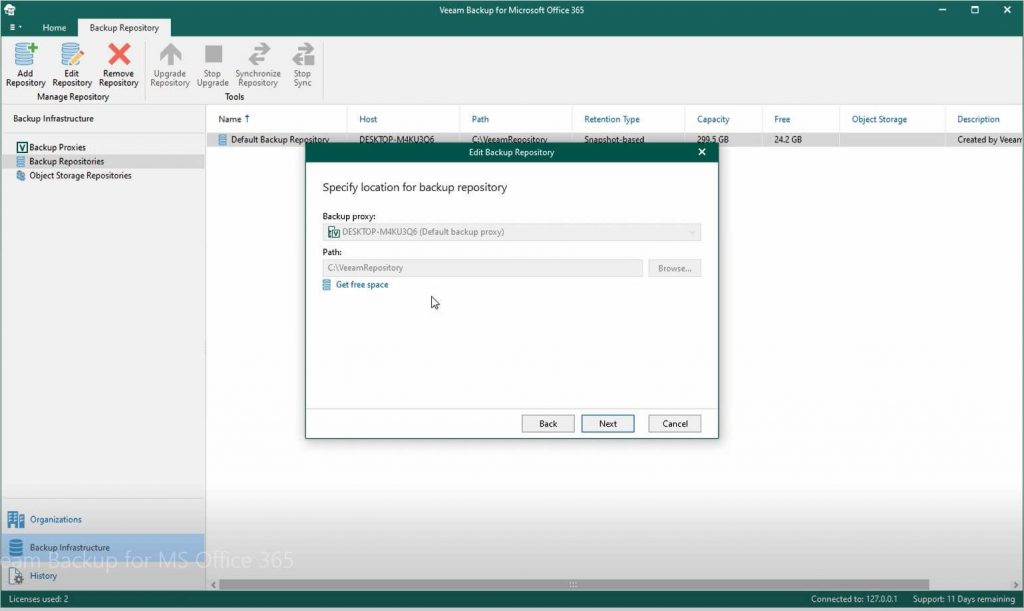Click the Get free space link
Screen dimensions: 1024x611
pos(362,285)
